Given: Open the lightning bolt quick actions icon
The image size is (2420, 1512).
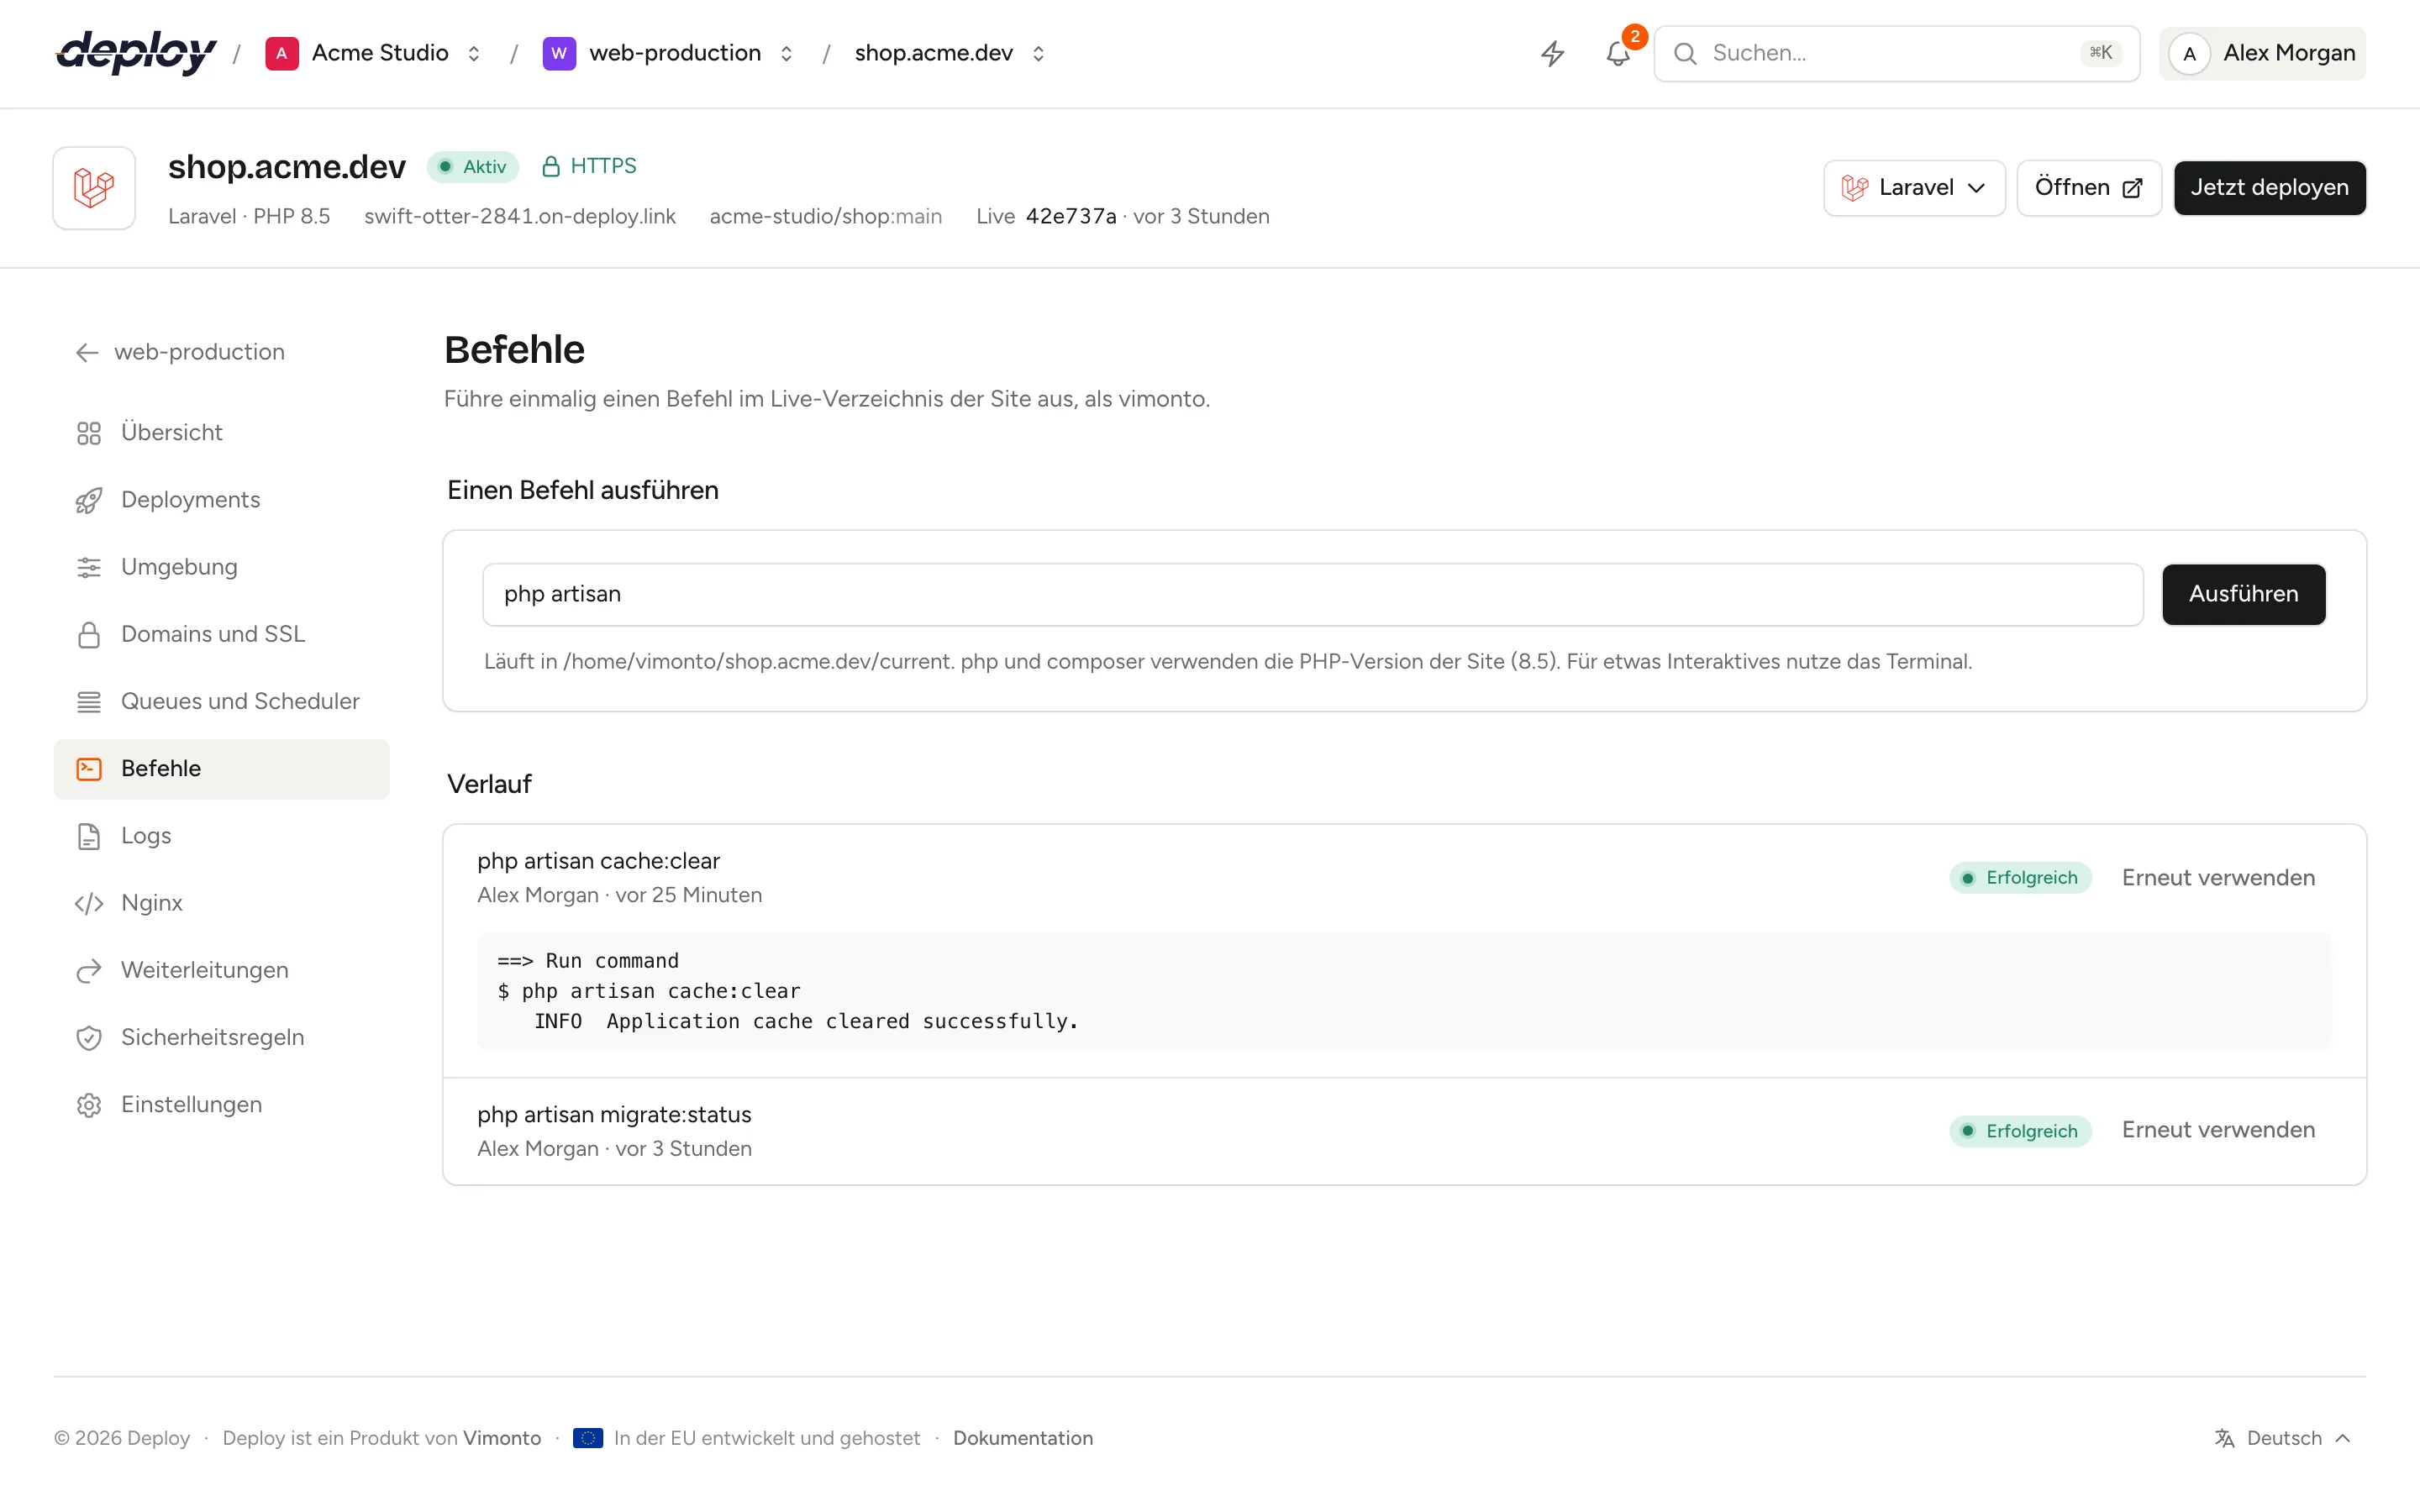Looking at the screenshot, I should tap(1552, 53).
